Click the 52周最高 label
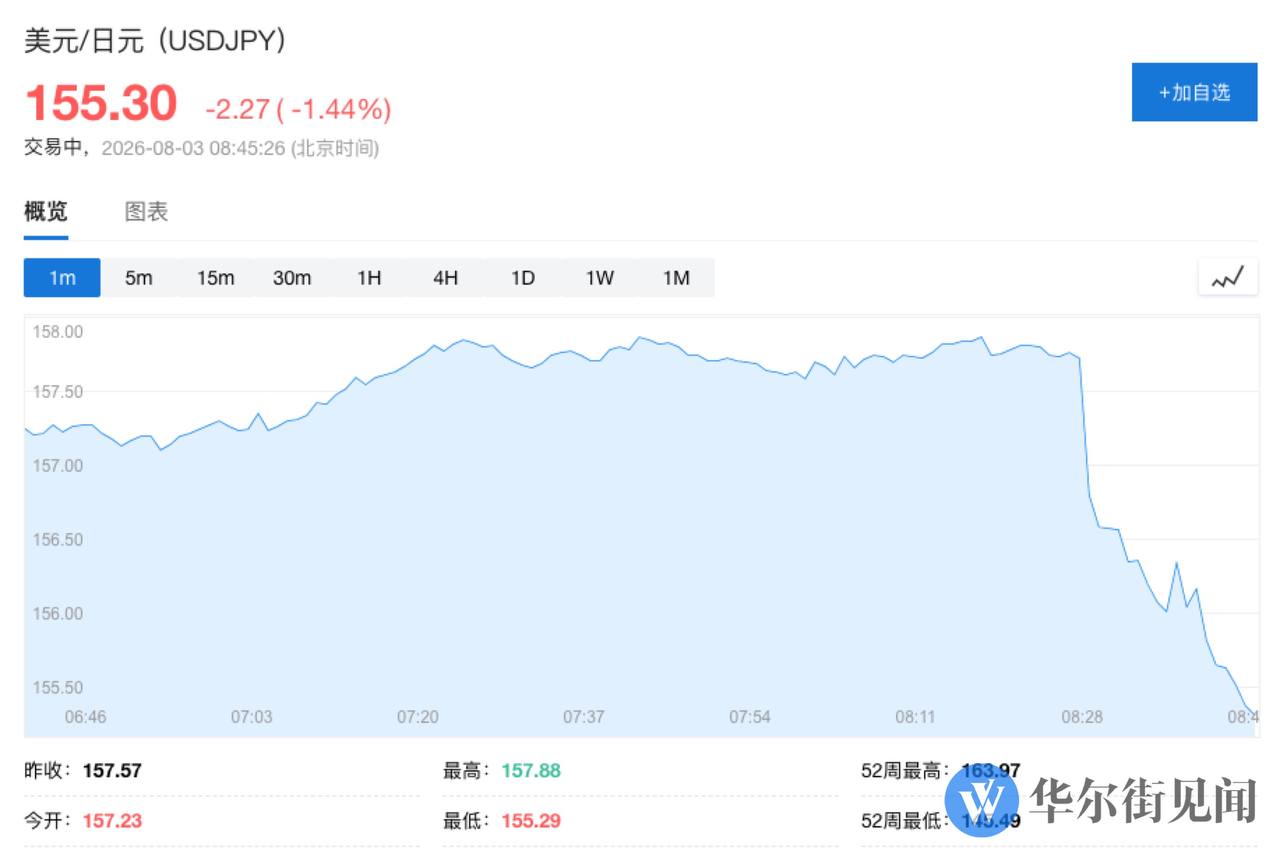This screenshot has width=1280, height=861. [906, 771]
